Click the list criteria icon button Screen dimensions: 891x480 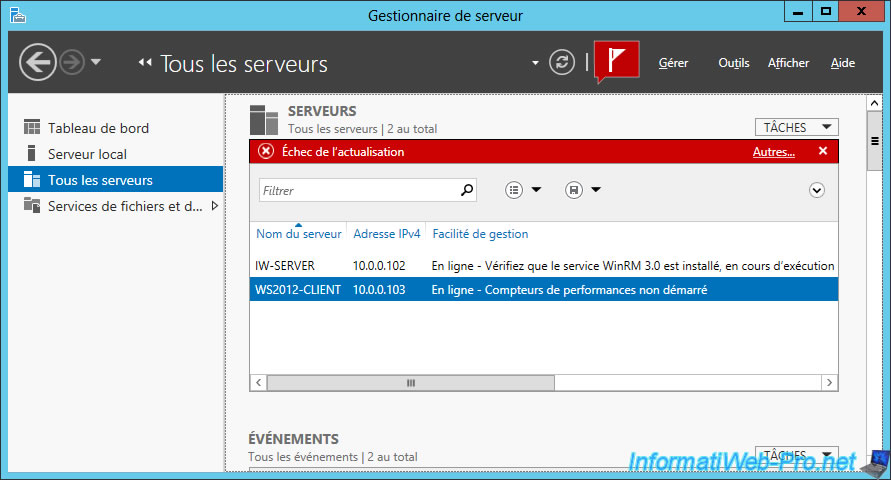pos(514,190)
